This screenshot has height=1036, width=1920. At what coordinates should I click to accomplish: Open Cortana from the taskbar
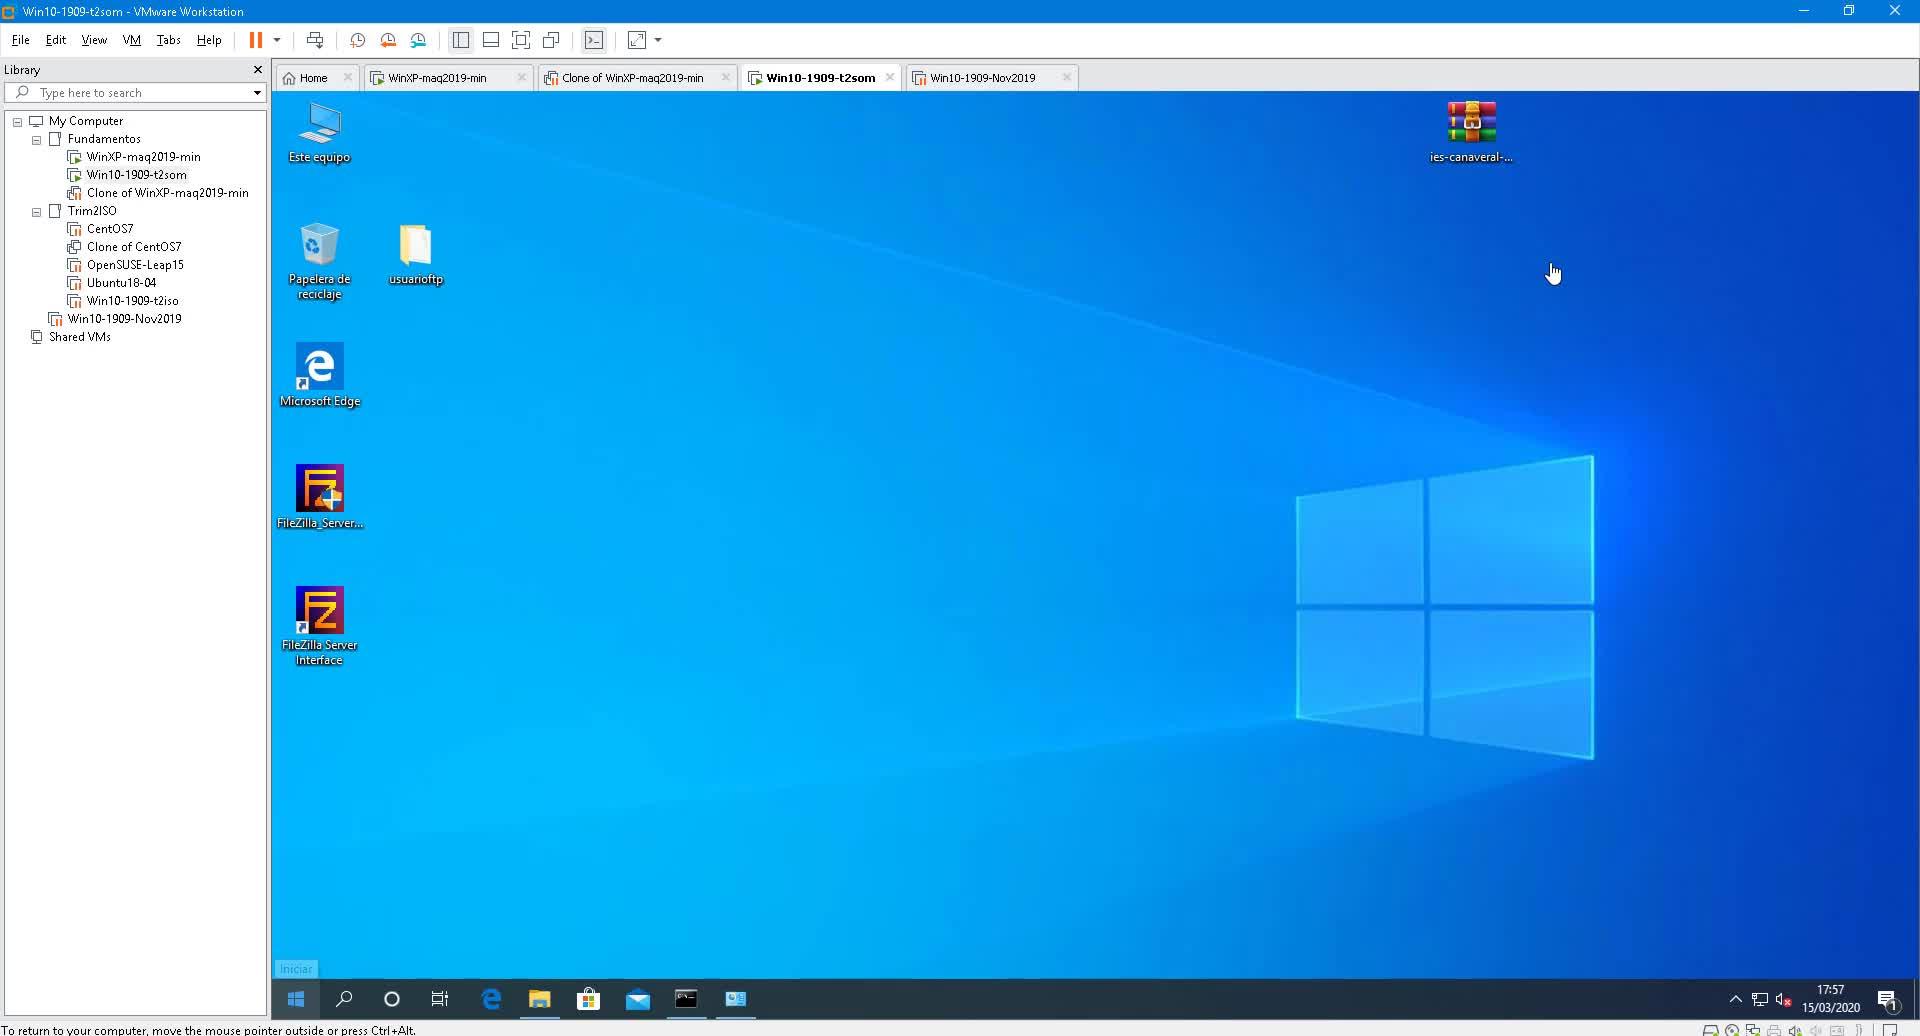(x=392, y=999)
